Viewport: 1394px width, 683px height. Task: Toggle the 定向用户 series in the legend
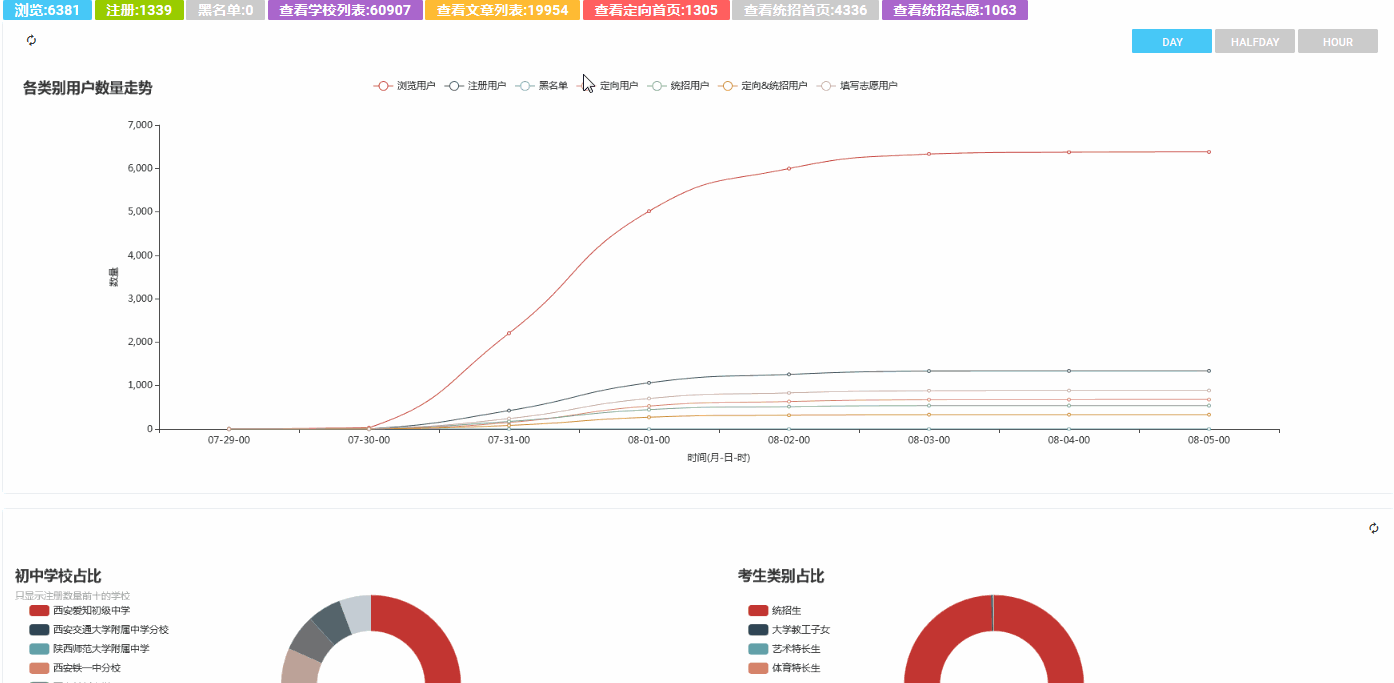point(607,86)
